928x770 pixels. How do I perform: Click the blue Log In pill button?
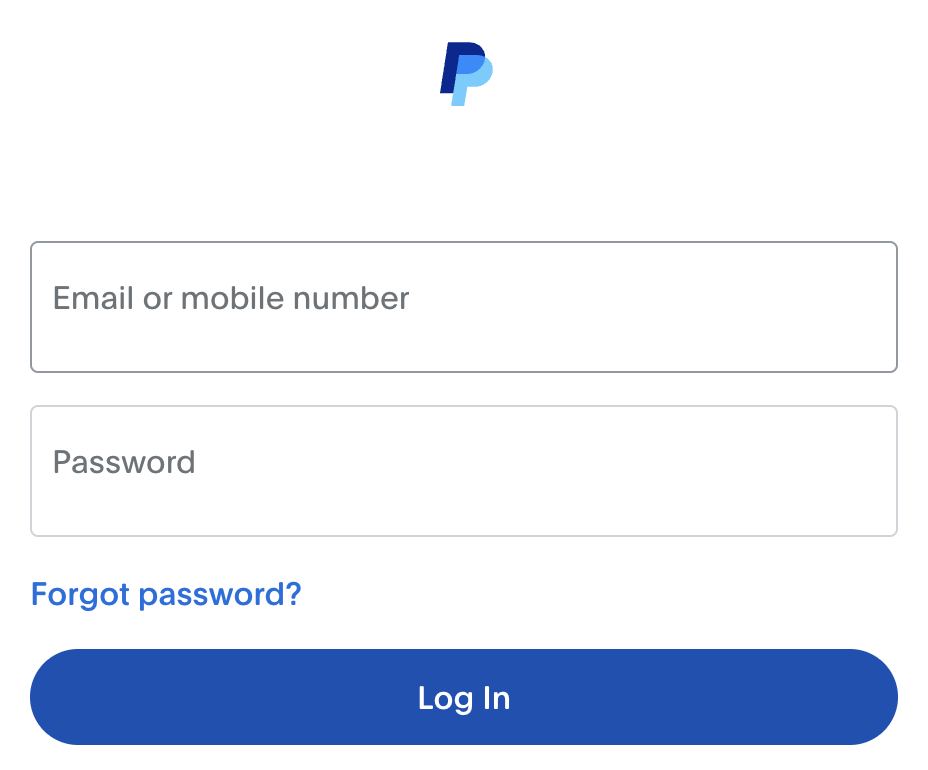pyautogui.click(x=464, y=697)
